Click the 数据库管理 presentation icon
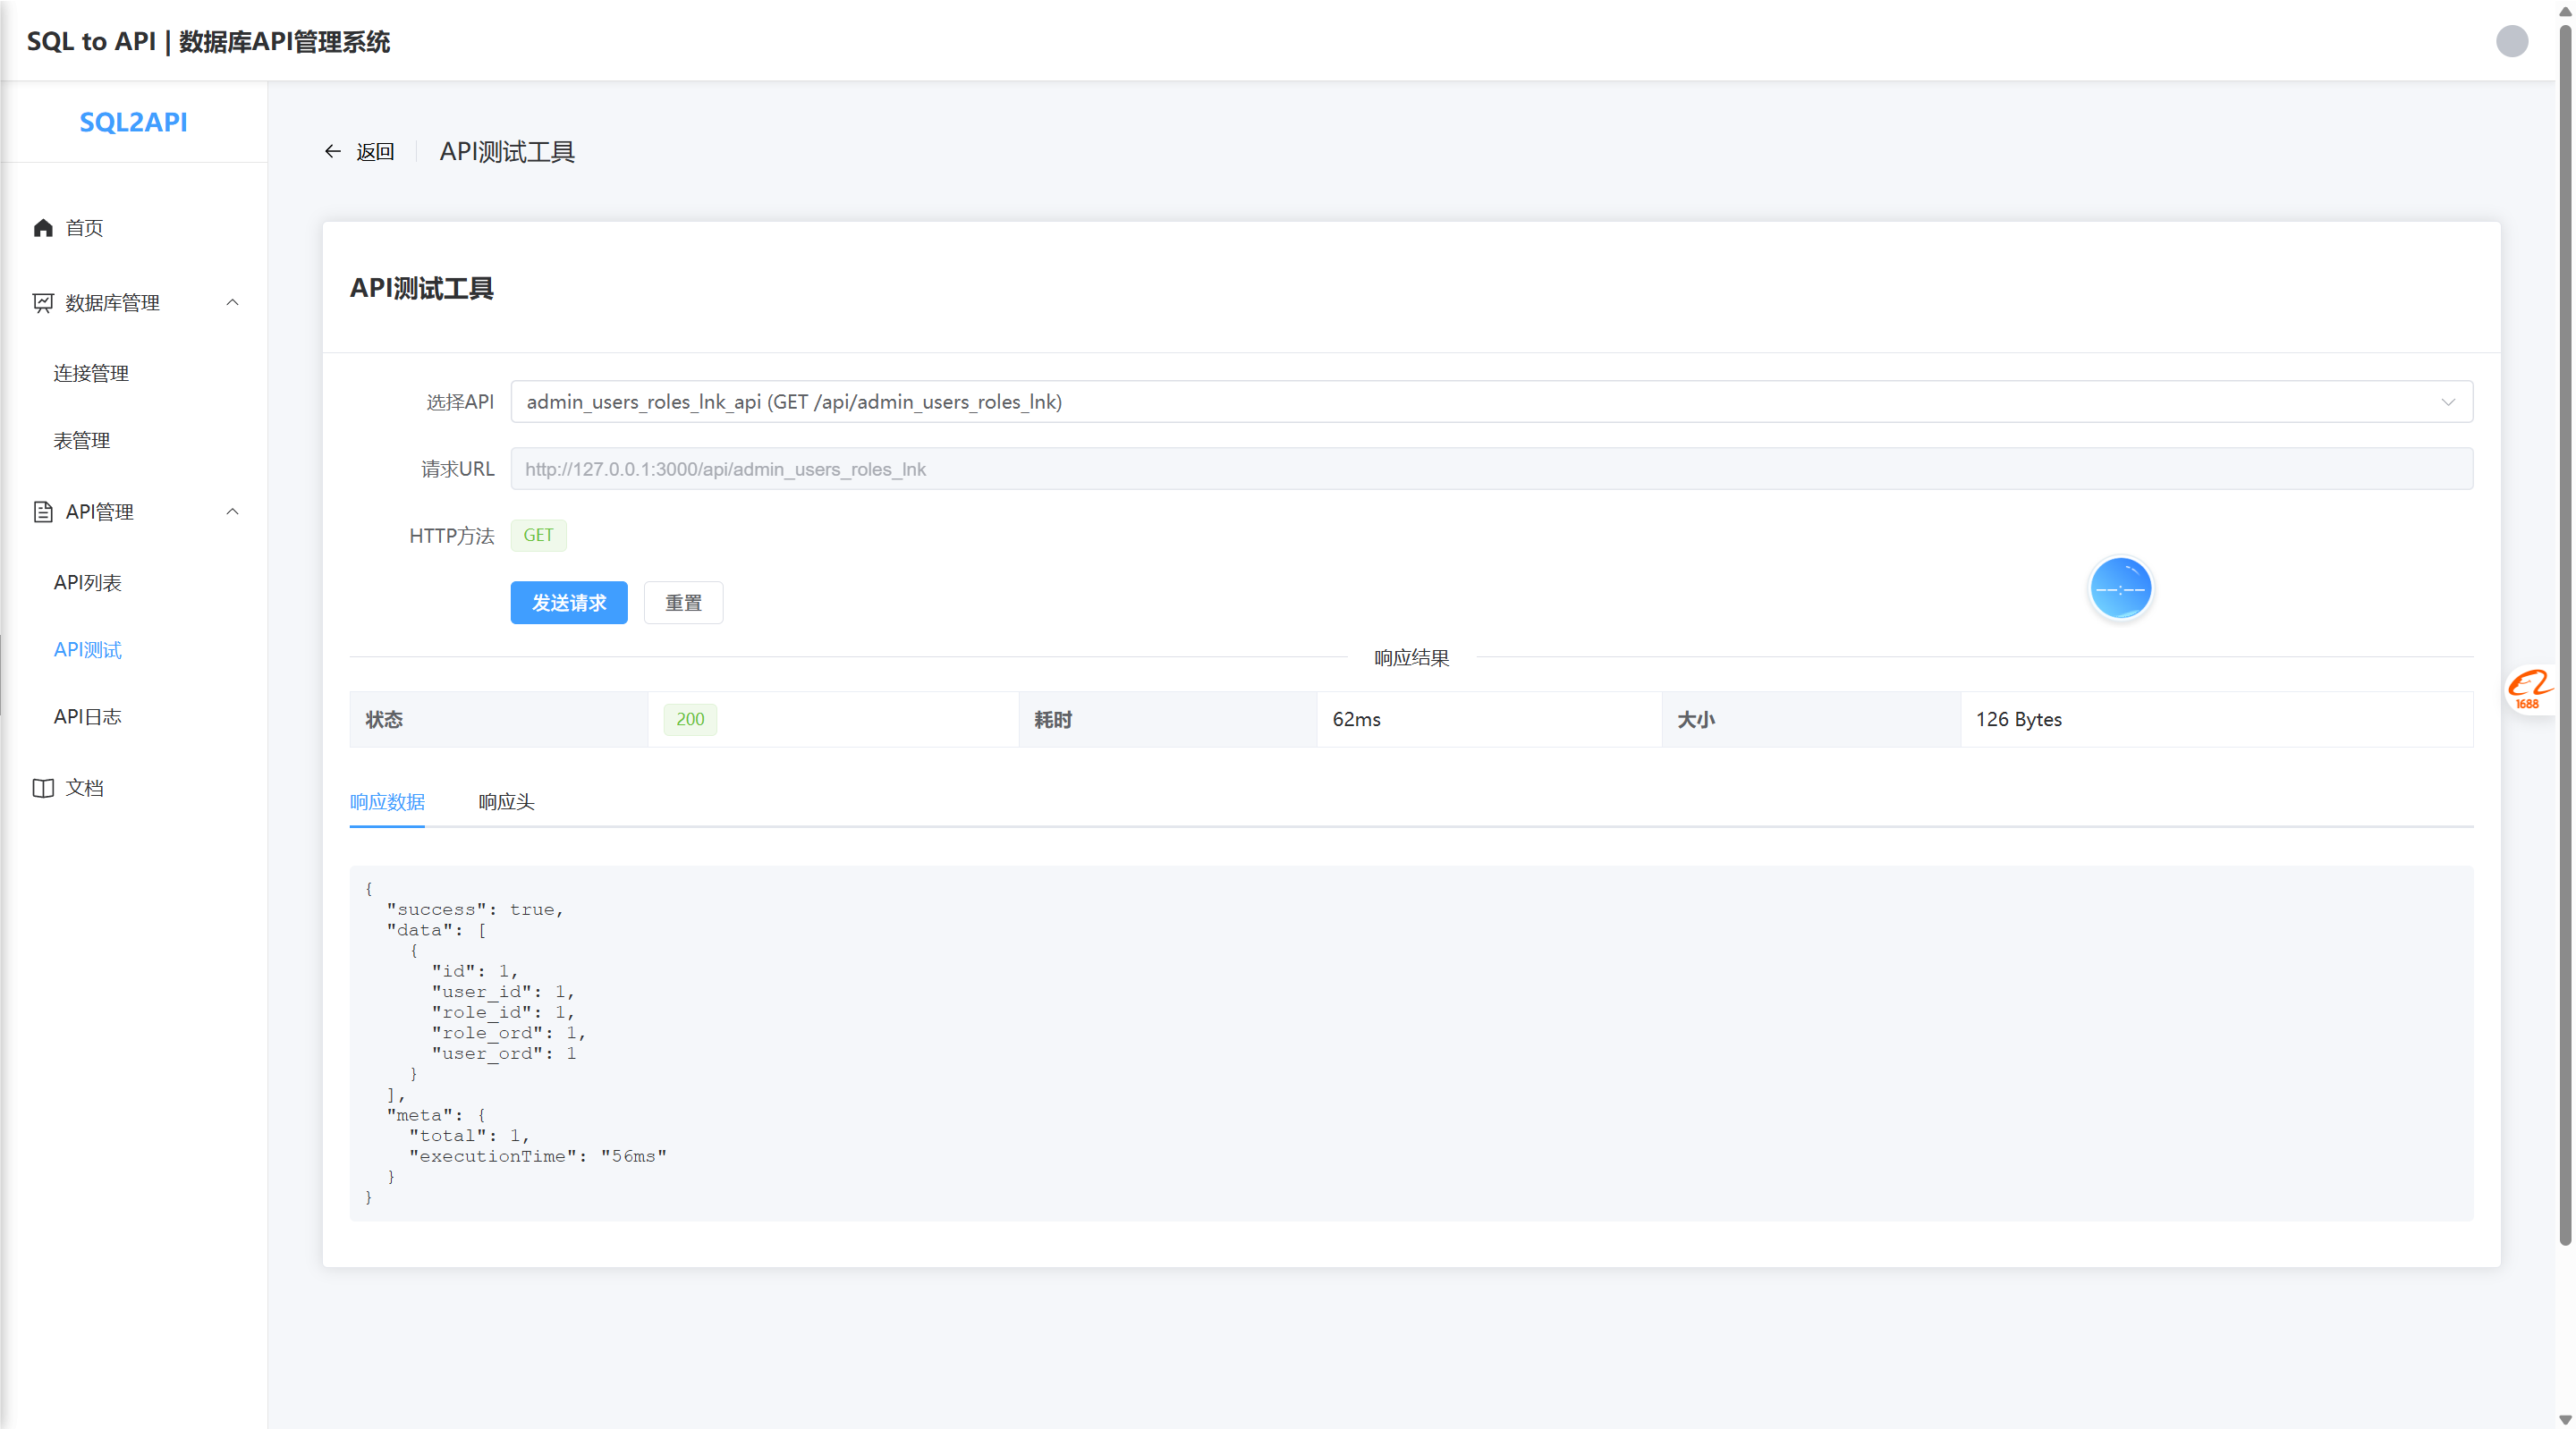 [x=43, y=303]
